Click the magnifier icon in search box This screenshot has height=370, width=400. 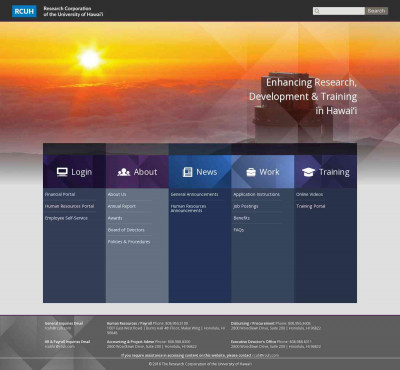pos(317,11)
